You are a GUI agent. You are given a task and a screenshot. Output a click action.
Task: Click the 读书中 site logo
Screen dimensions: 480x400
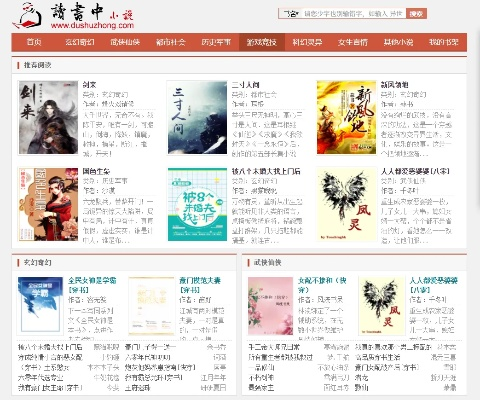[73, 16]
